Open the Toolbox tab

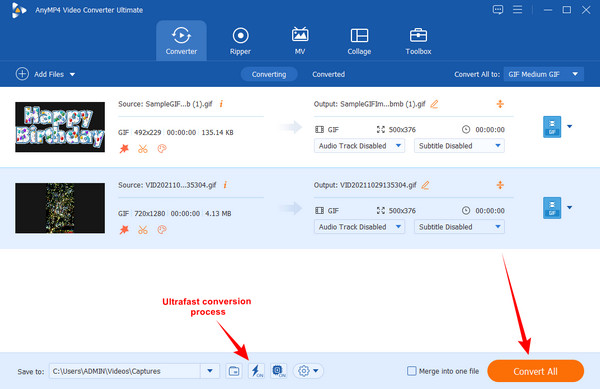click(418, 41)
